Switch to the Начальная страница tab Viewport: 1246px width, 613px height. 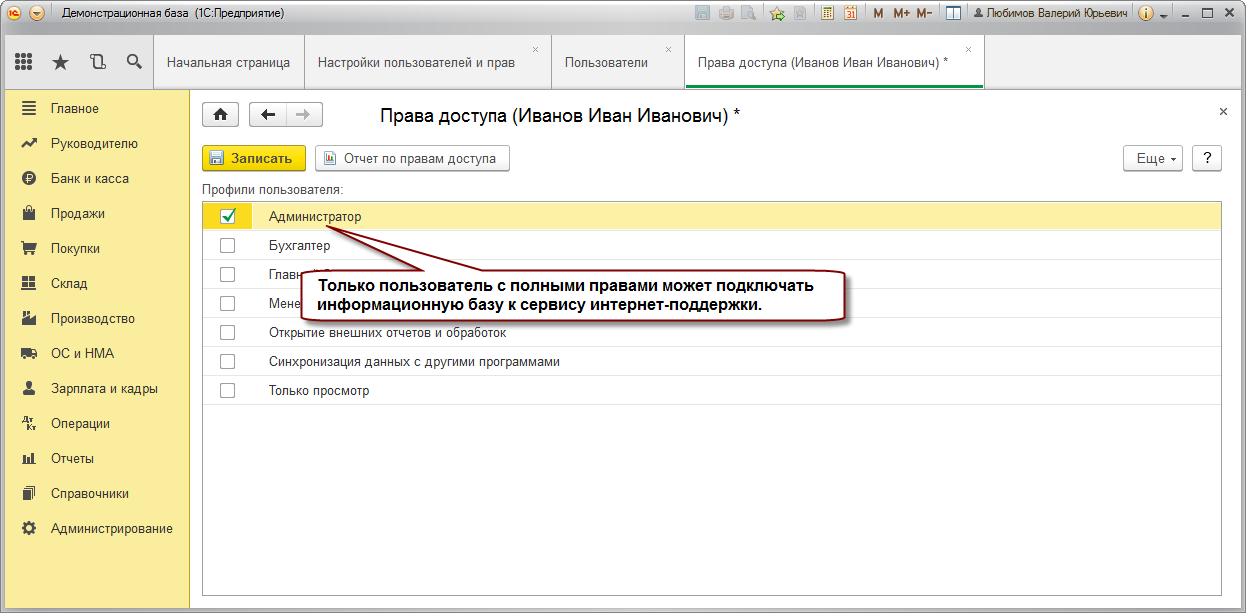pyautogui.click(x=228, y=62)
